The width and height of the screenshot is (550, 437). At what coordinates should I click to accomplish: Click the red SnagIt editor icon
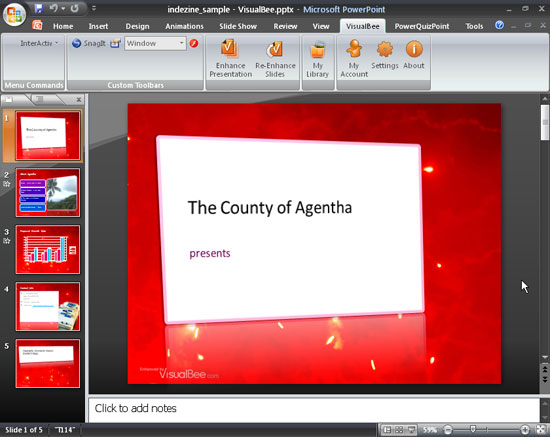pos(194,43)
